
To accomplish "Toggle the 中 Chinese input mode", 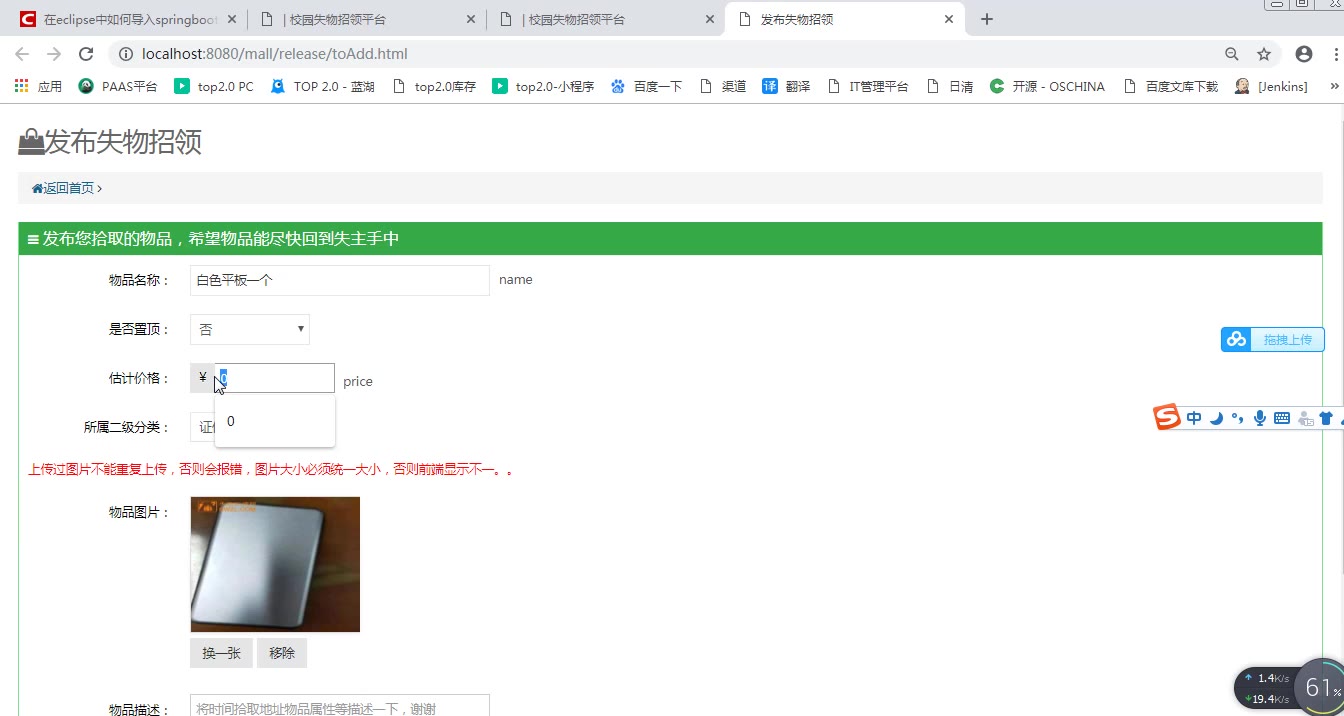I will 1194,418.
